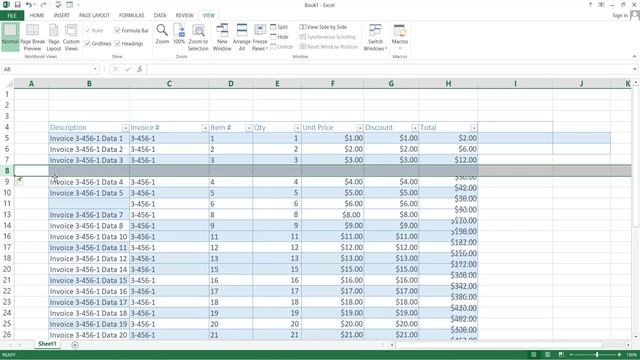Click the Insert Function fx icon

(140, 69)
